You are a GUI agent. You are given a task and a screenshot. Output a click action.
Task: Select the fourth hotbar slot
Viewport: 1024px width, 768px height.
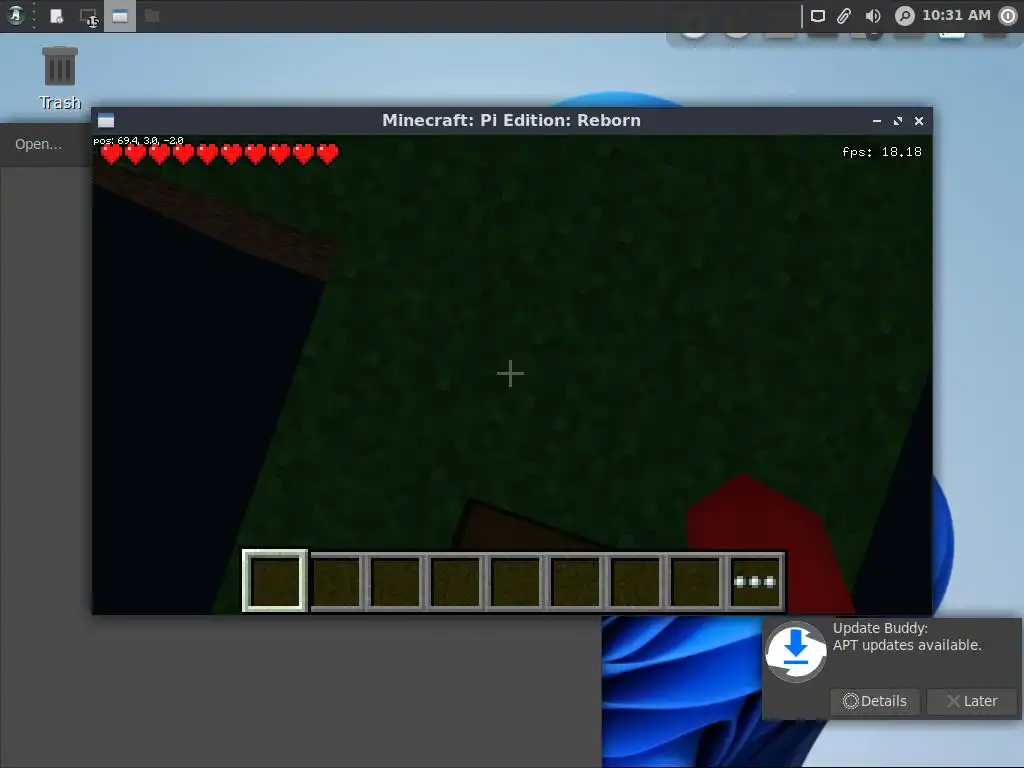(455, 581)
